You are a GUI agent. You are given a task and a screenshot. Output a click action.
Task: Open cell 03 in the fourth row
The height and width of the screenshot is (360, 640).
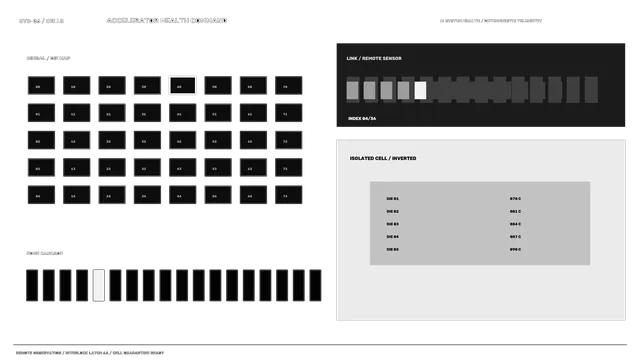41,167
